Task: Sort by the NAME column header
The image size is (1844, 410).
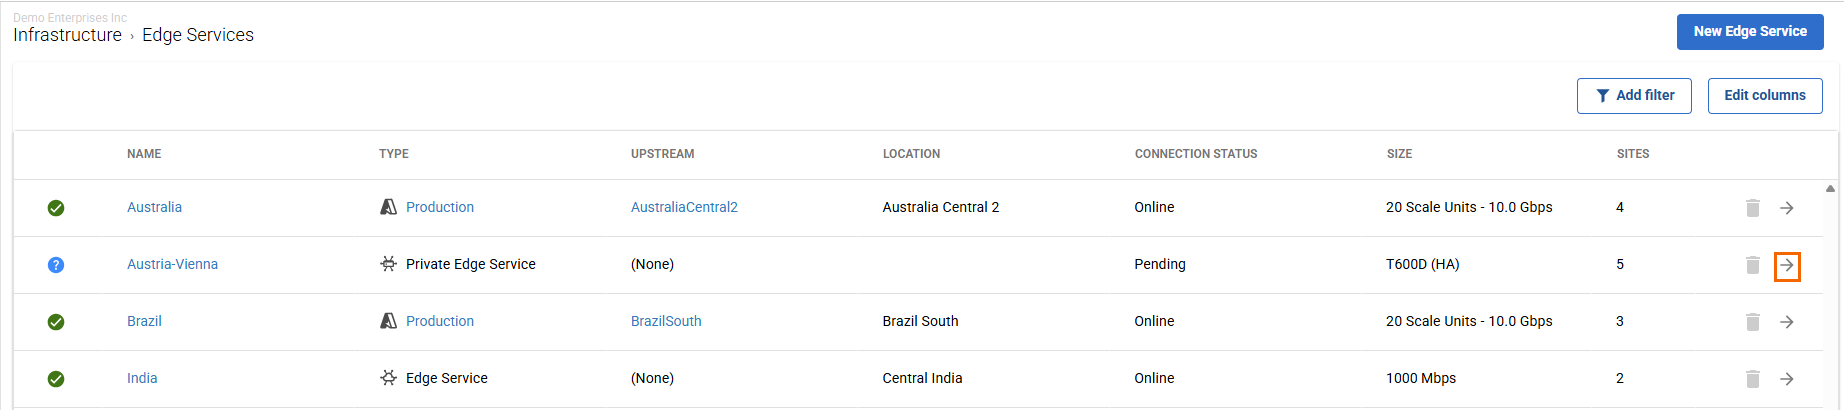Action: coord(144,154)
